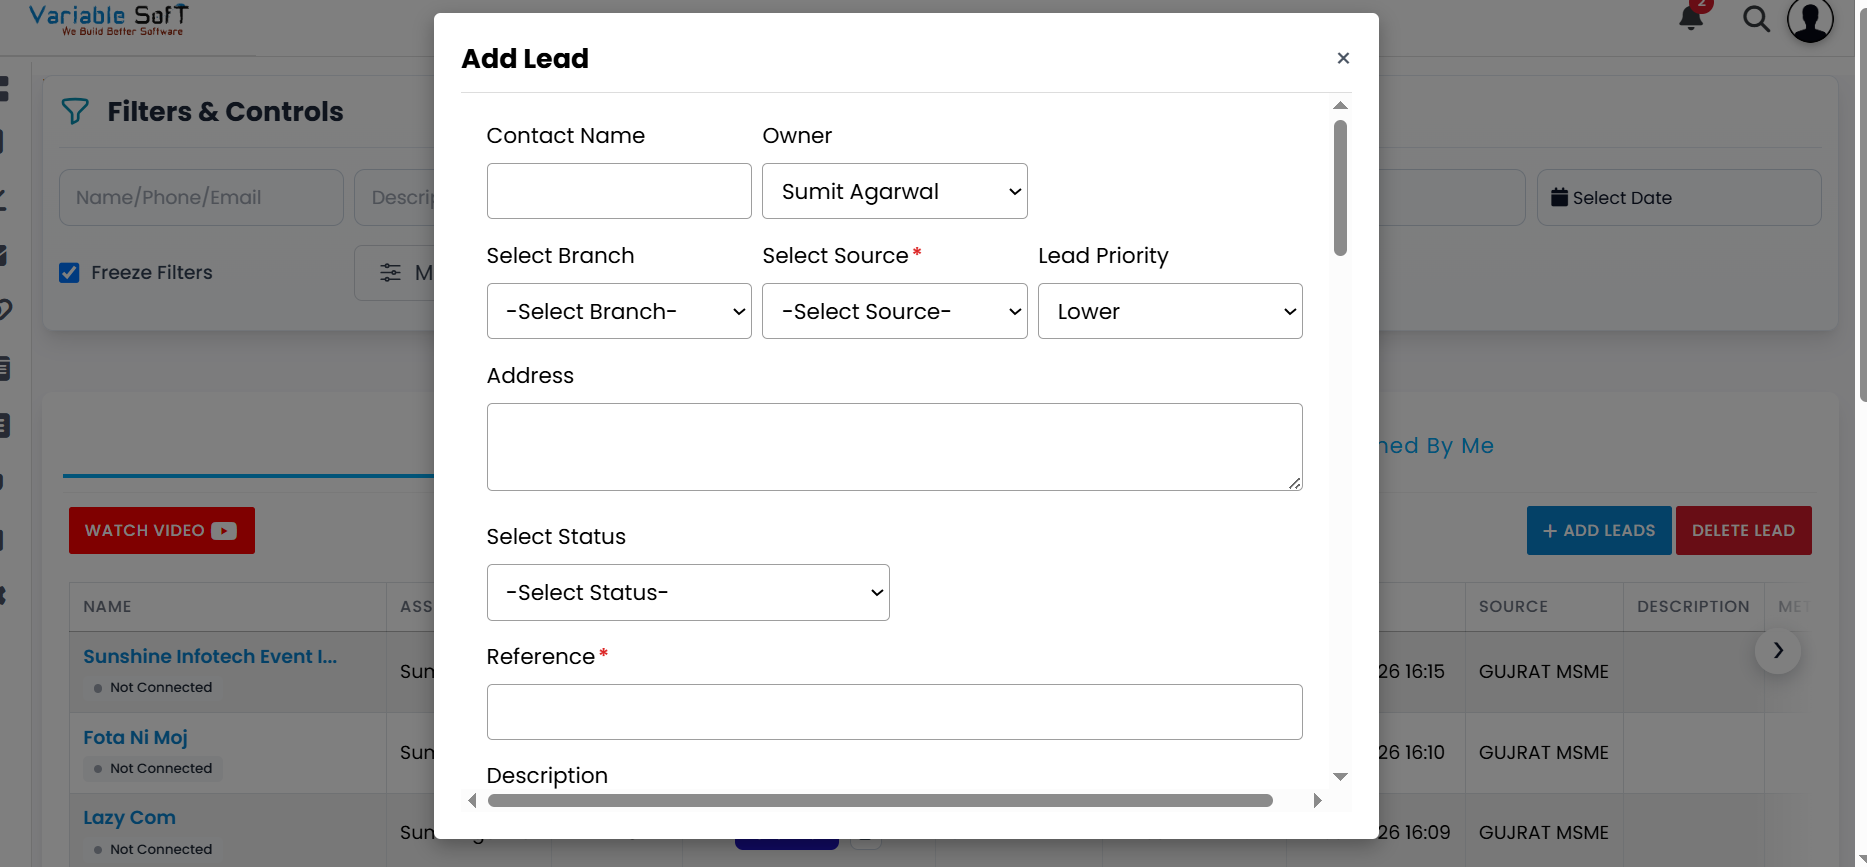This screenshot has width=1867, height=867.
Task: Click the DESCRIPTION column header
Action: (1693, 606)
